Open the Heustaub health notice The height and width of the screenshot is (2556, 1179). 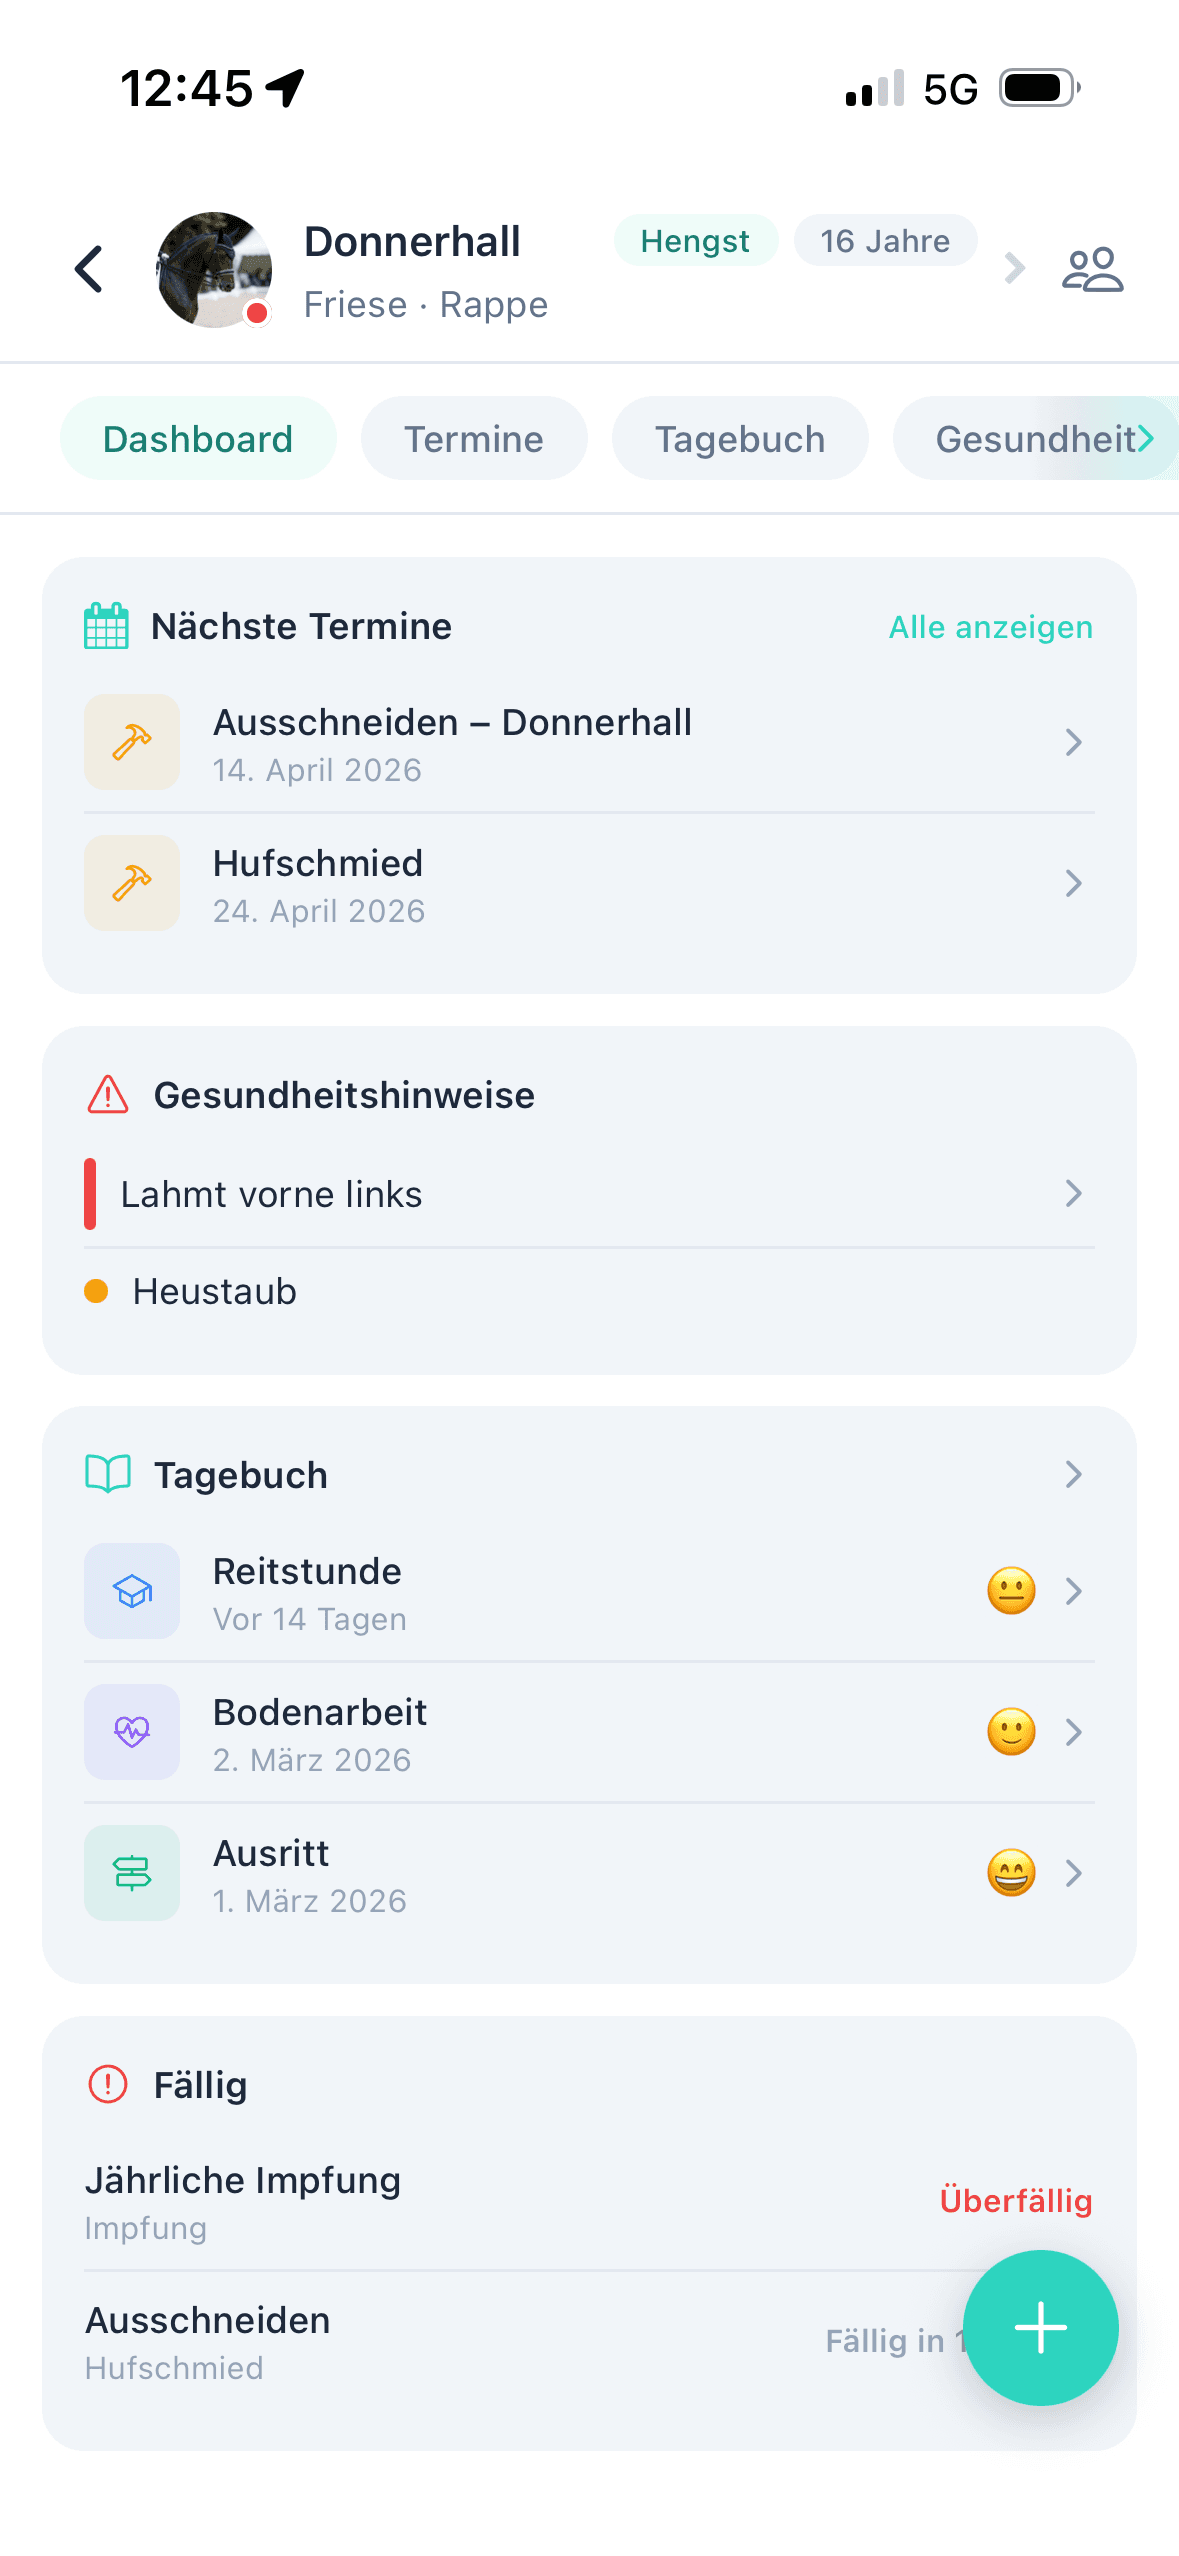[214, 1291]
